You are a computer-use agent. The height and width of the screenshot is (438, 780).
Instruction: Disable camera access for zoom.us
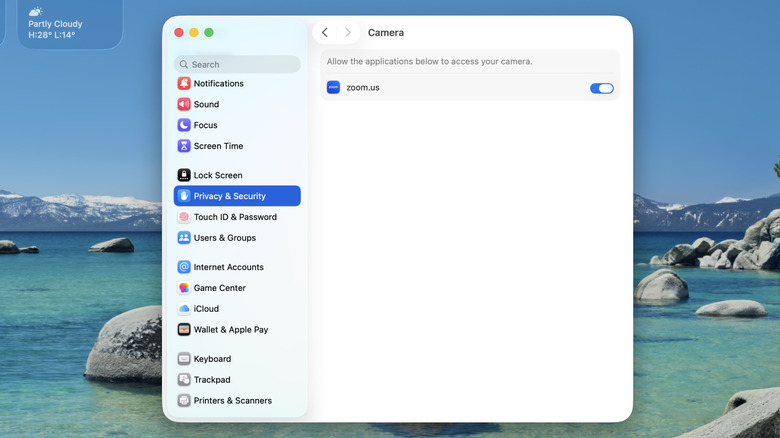(x=601, y=89)
